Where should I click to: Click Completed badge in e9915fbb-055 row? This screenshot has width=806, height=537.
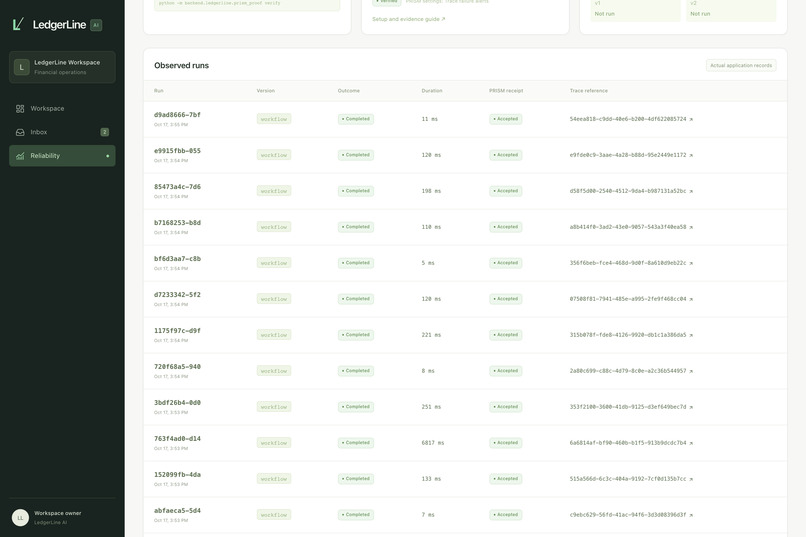(x=356, y=155)
